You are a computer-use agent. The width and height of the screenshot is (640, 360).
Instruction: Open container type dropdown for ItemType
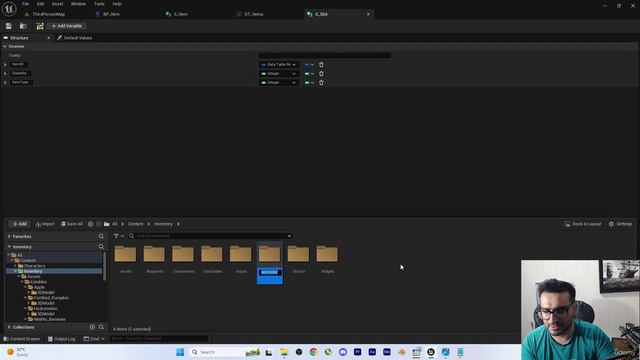coord(309,82)
